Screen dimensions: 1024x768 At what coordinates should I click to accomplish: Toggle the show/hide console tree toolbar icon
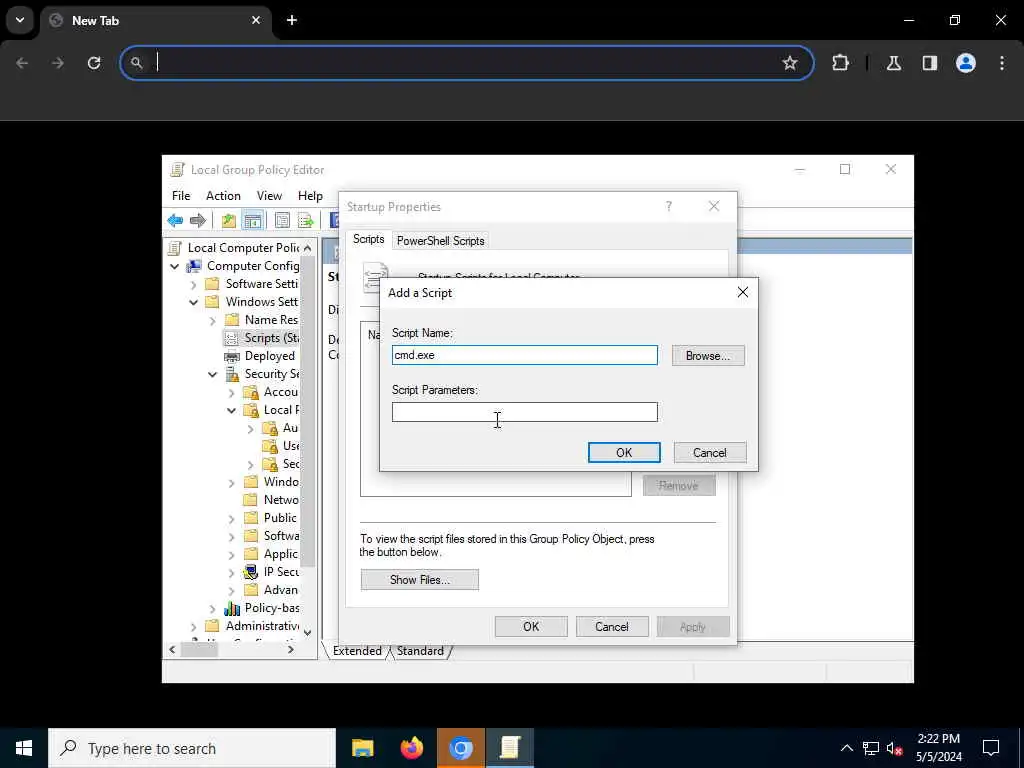click(252, 221)
